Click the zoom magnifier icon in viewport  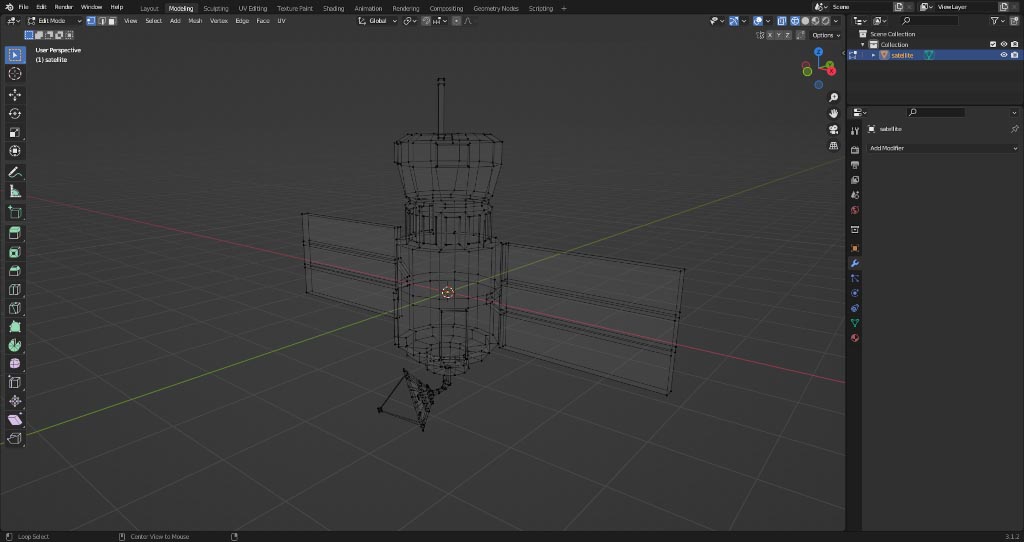point(833,97)
